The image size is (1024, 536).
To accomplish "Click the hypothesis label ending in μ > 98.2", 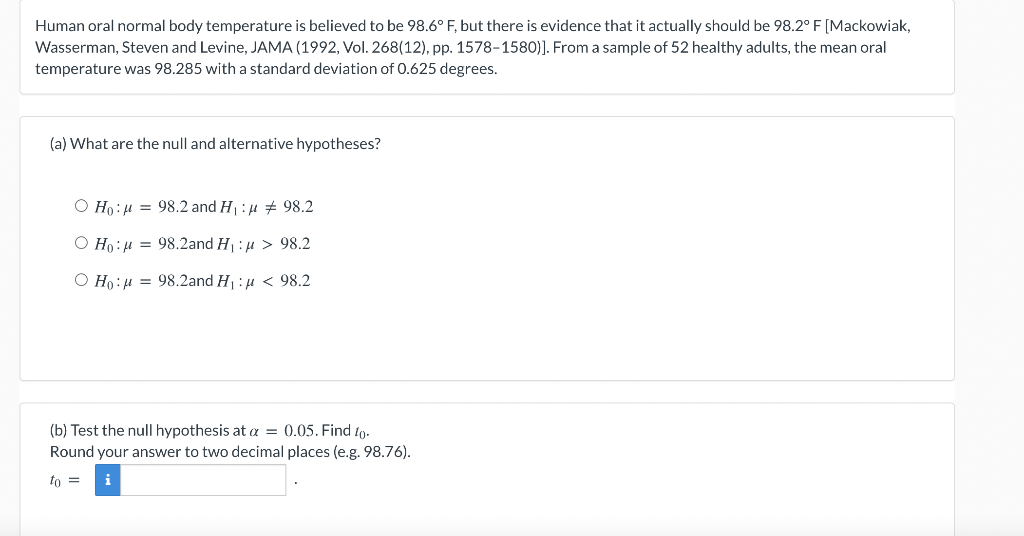I will click(x=202, y=244).
